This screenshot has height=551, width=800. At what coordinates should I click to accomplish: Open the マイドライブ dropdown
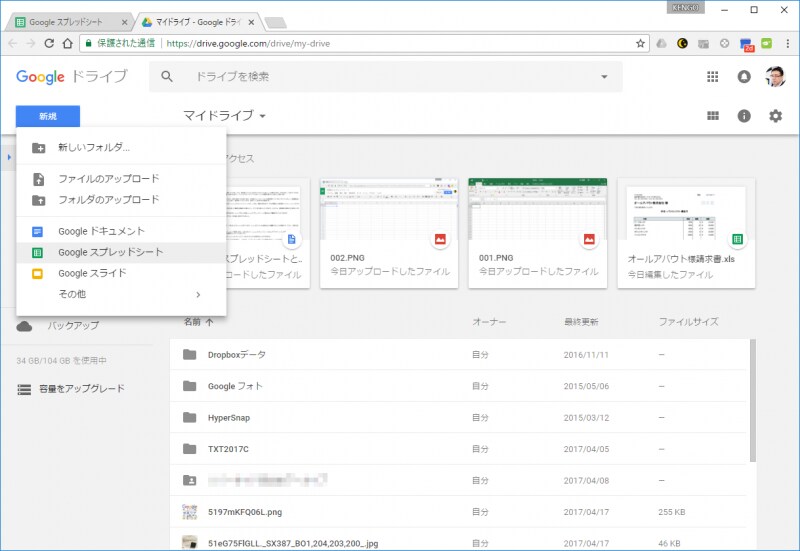(x=224, y=116)
